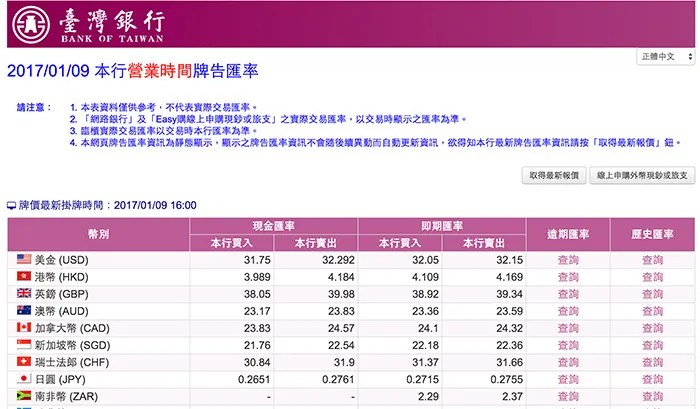The height and width of the screenshot is (409, 700).
Task: Click GBP spot selling rate 39.34
Action: tap(509, 294)
